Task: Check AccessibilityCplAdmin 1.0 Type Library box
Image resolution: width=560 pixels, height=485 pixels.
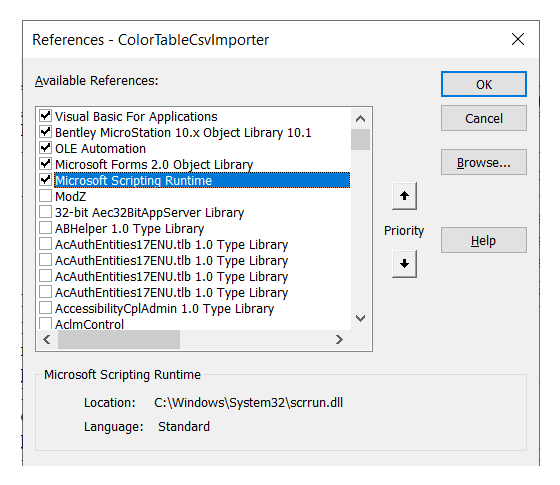Action: pyautogui.click(x=45, y=308)
